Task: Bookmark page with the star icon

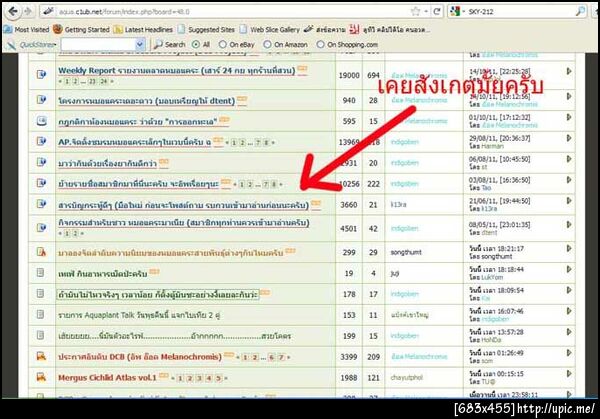Action: [x=415, y=11]
